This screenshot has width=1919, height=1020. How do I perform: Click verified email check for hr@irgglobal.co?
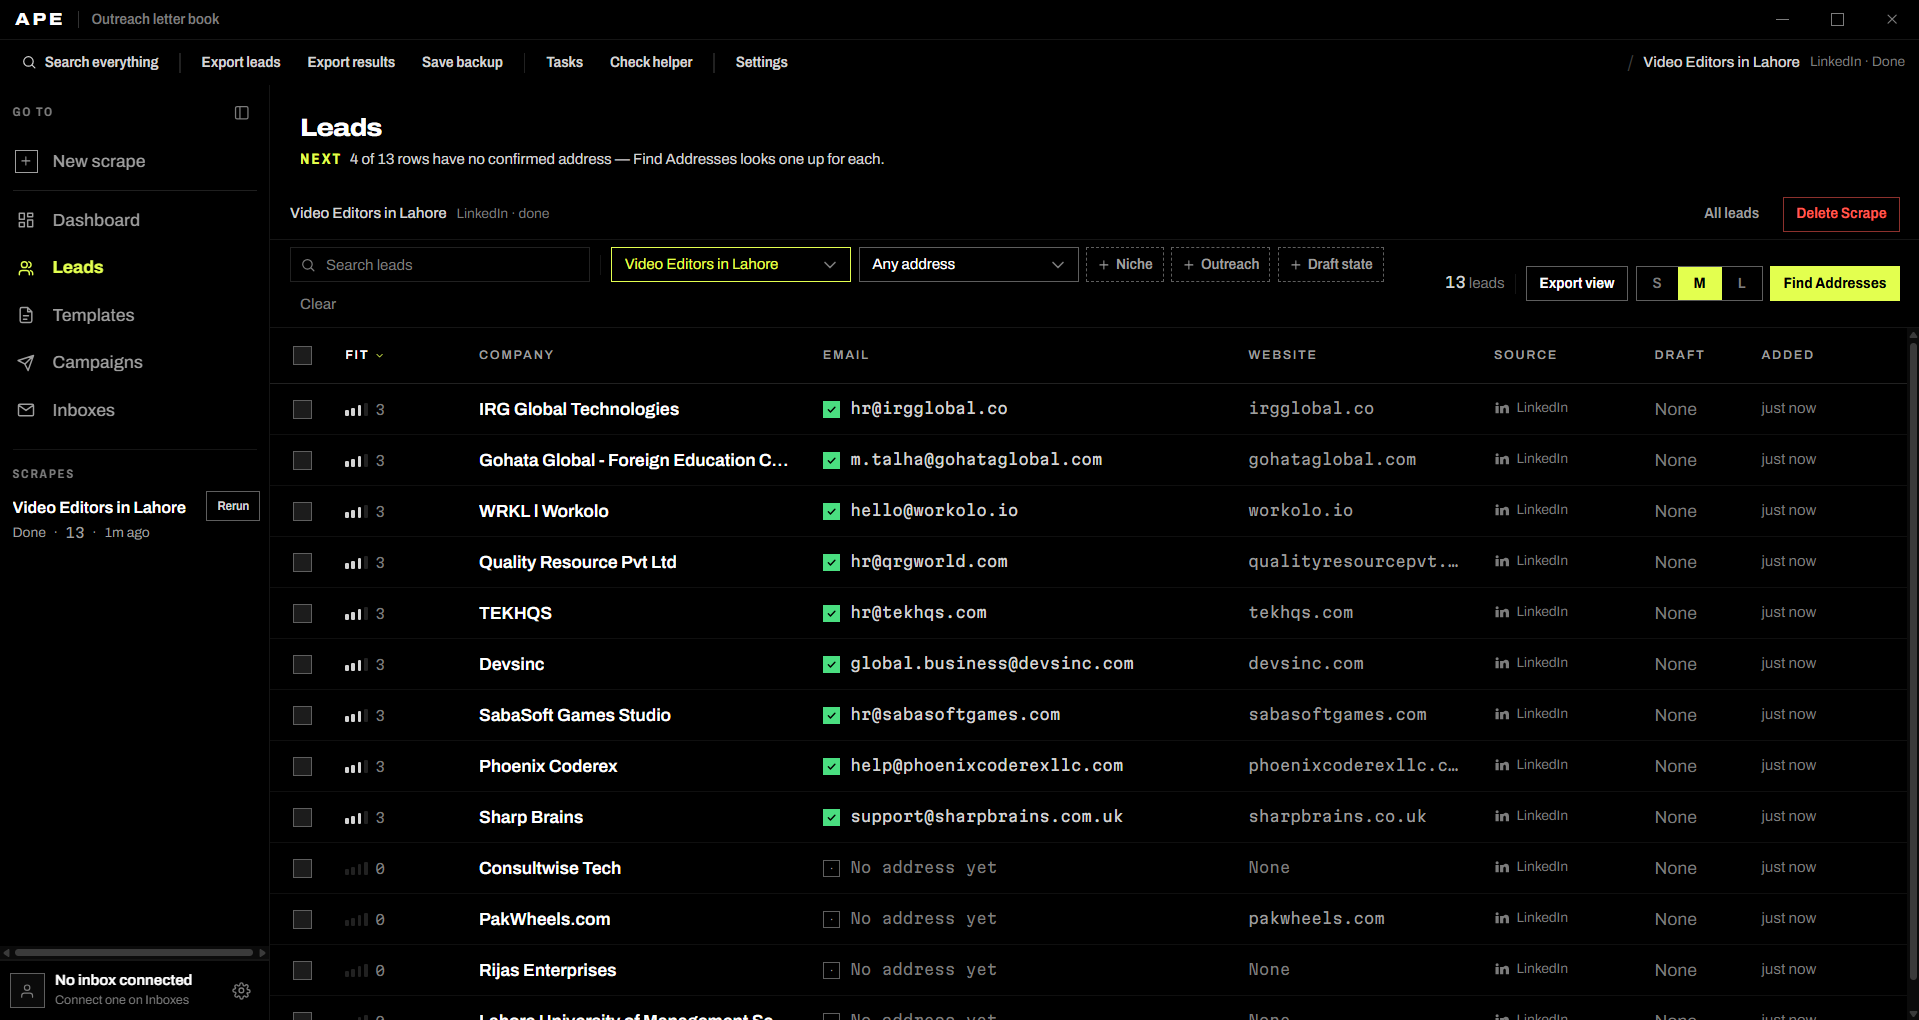[831, 409]
